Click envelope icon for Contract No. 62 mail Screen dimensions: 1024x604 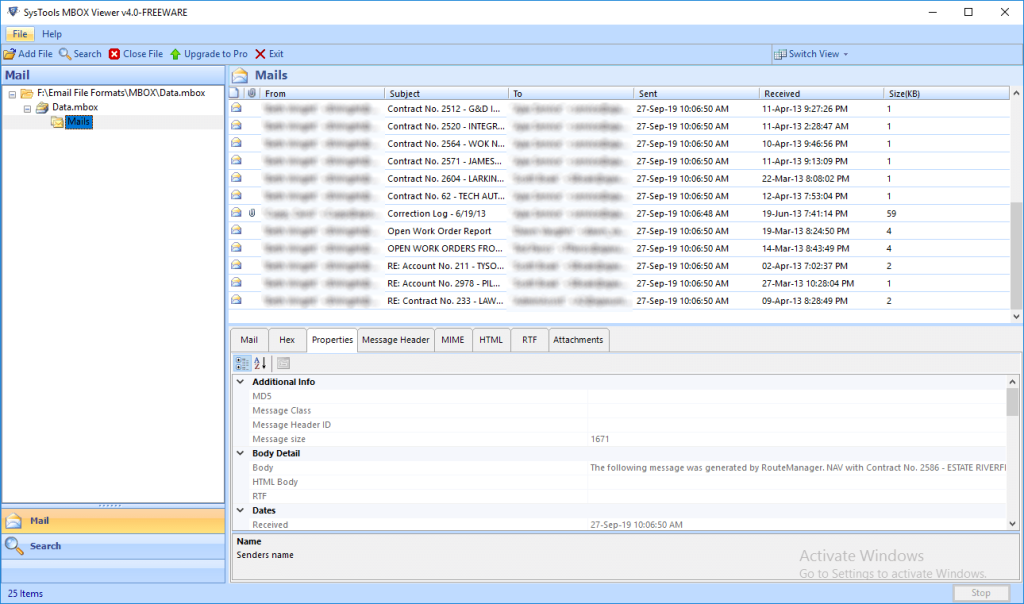(236, 195)
